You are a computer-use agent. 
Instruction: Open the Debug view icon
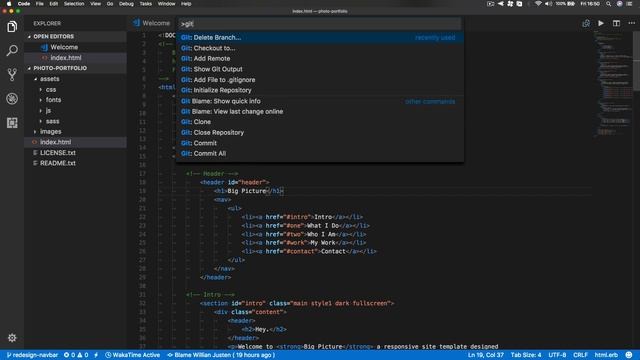pyautogui.click(x=12, y=99)
